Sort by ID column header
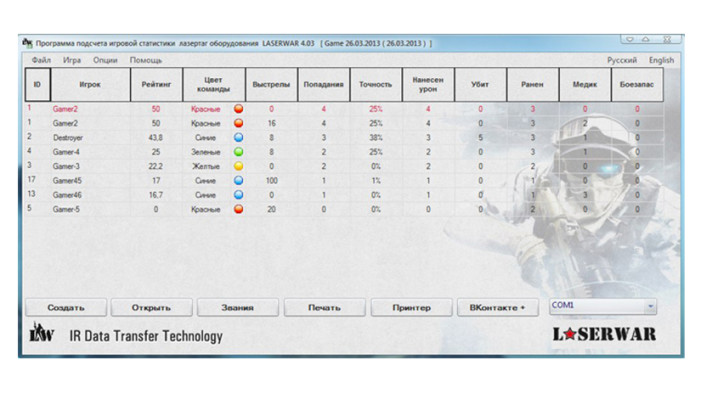The image size is (701, 394). coord(38,85)
